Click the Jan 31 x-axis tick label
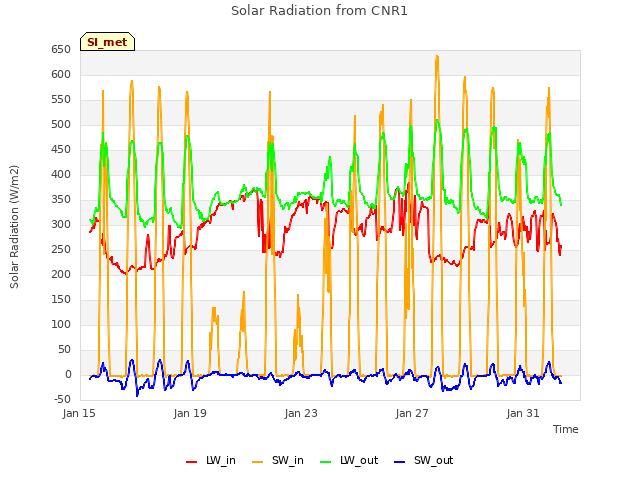The width and height of the screenshot is (640, 480). (523, 413)
